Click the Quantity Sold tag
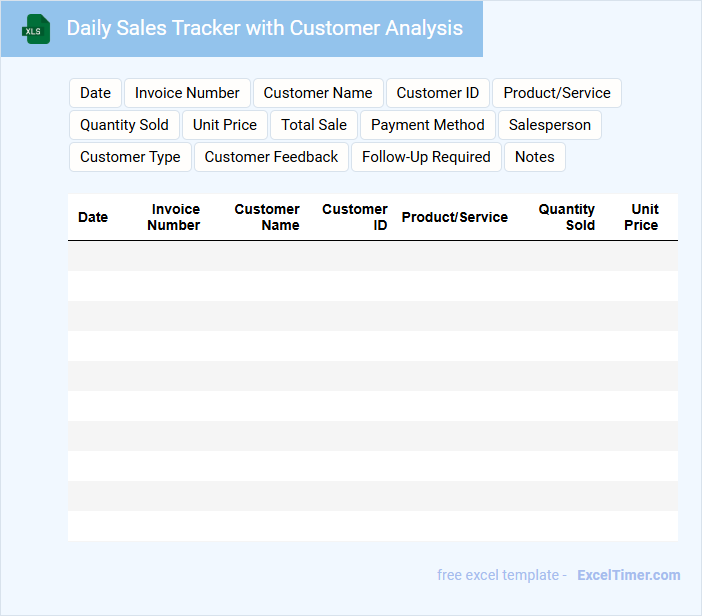The width and height of the screenshot is (702, 616). pos(124,125)
